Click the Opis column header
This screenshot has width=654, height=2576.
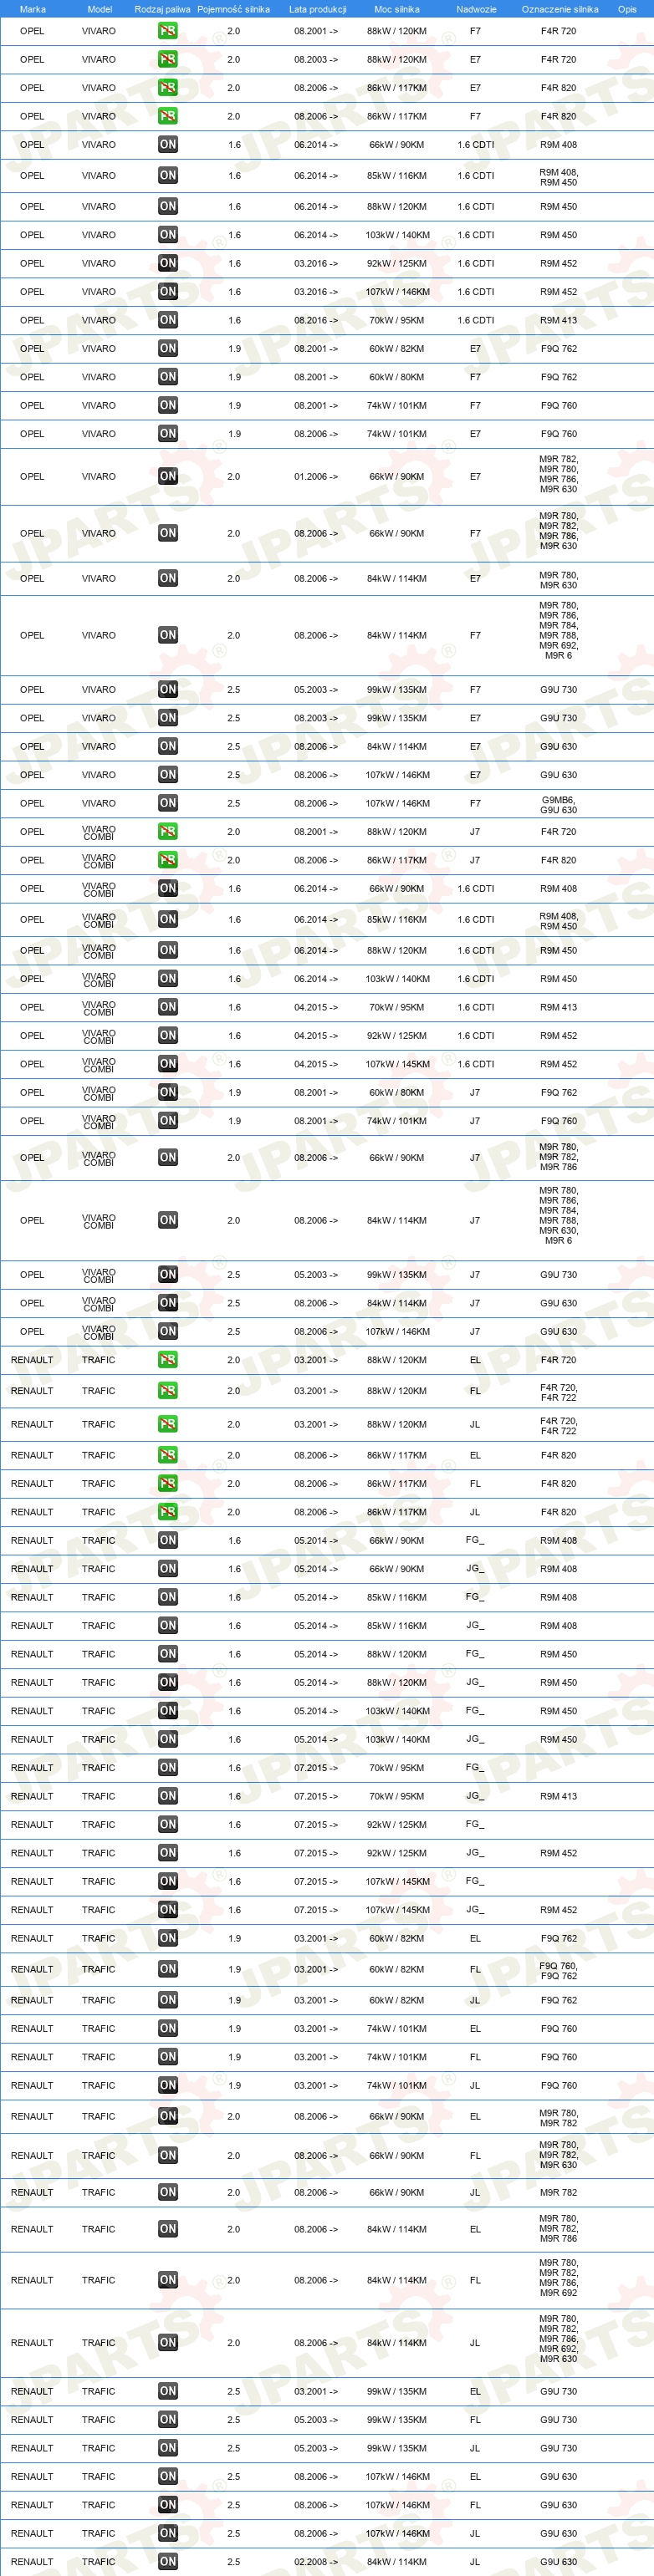(x=627, y=9)
